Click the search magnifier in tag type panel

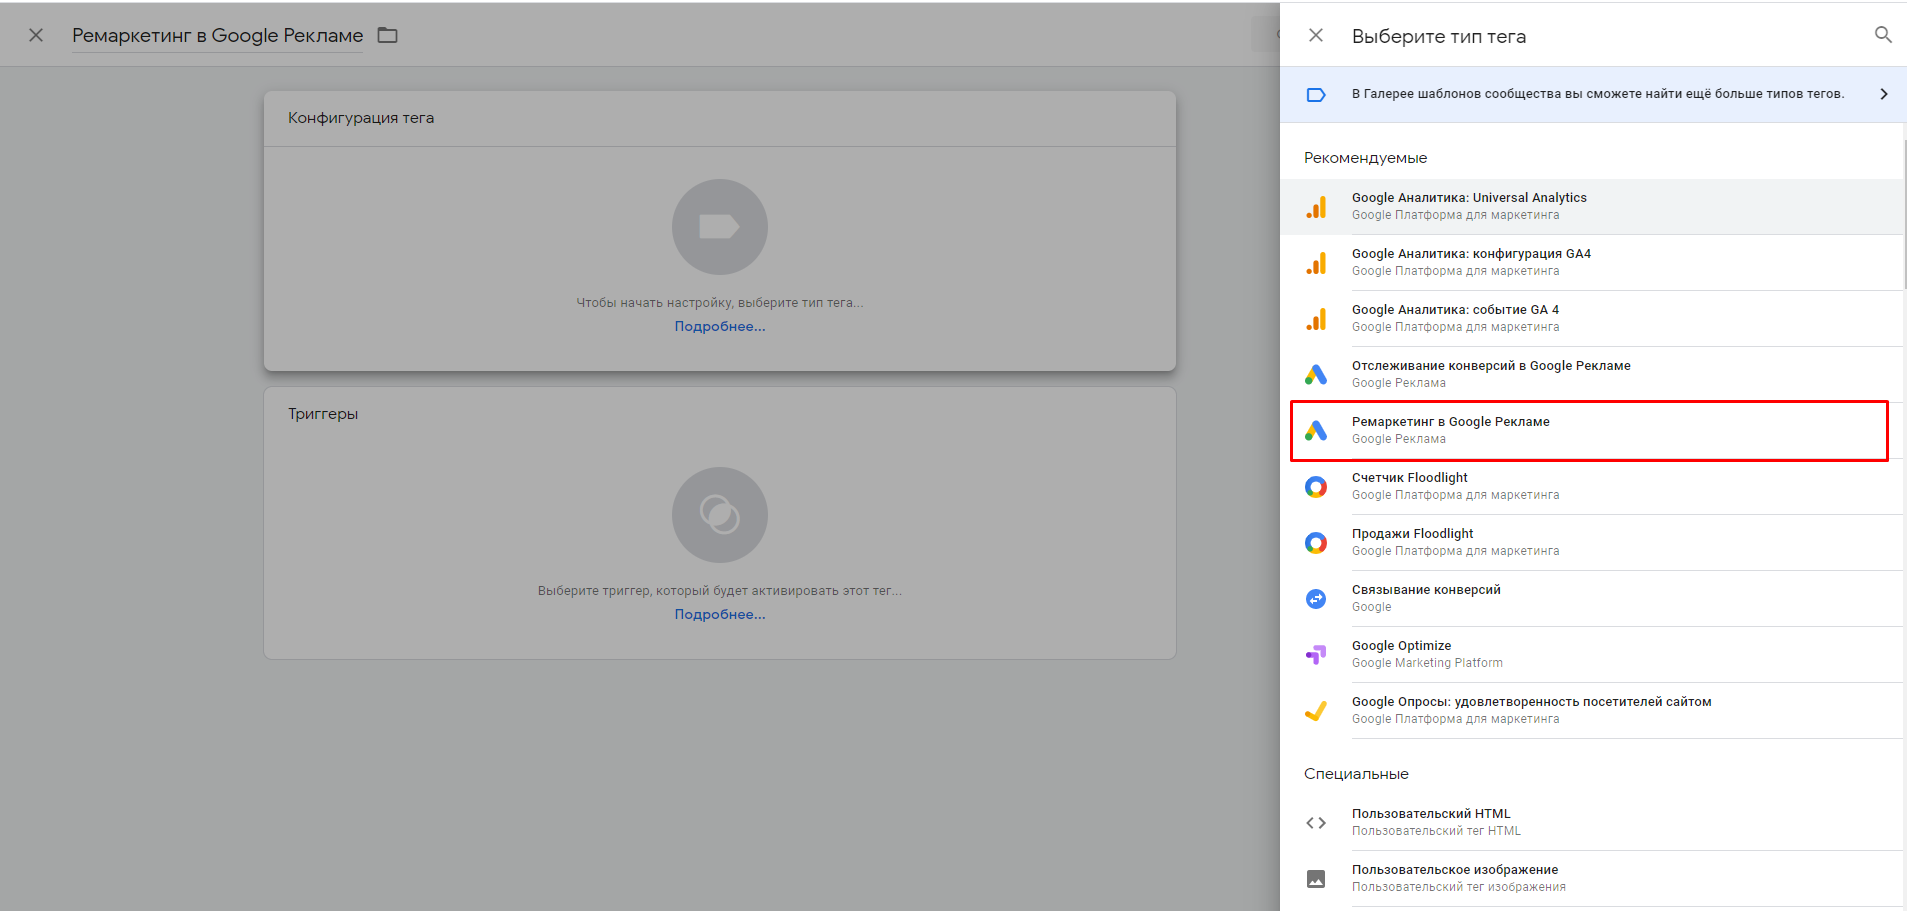tap(1882, 35)
